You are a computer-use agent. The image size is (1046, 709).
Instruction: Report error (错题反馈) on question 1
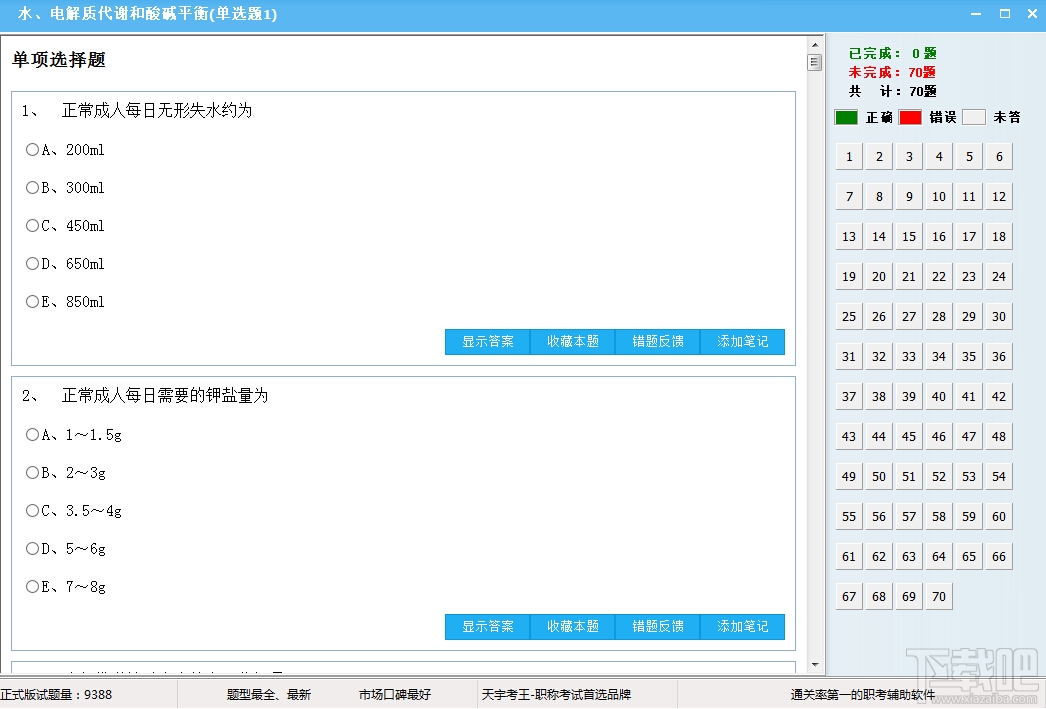(x=658, y=341)
